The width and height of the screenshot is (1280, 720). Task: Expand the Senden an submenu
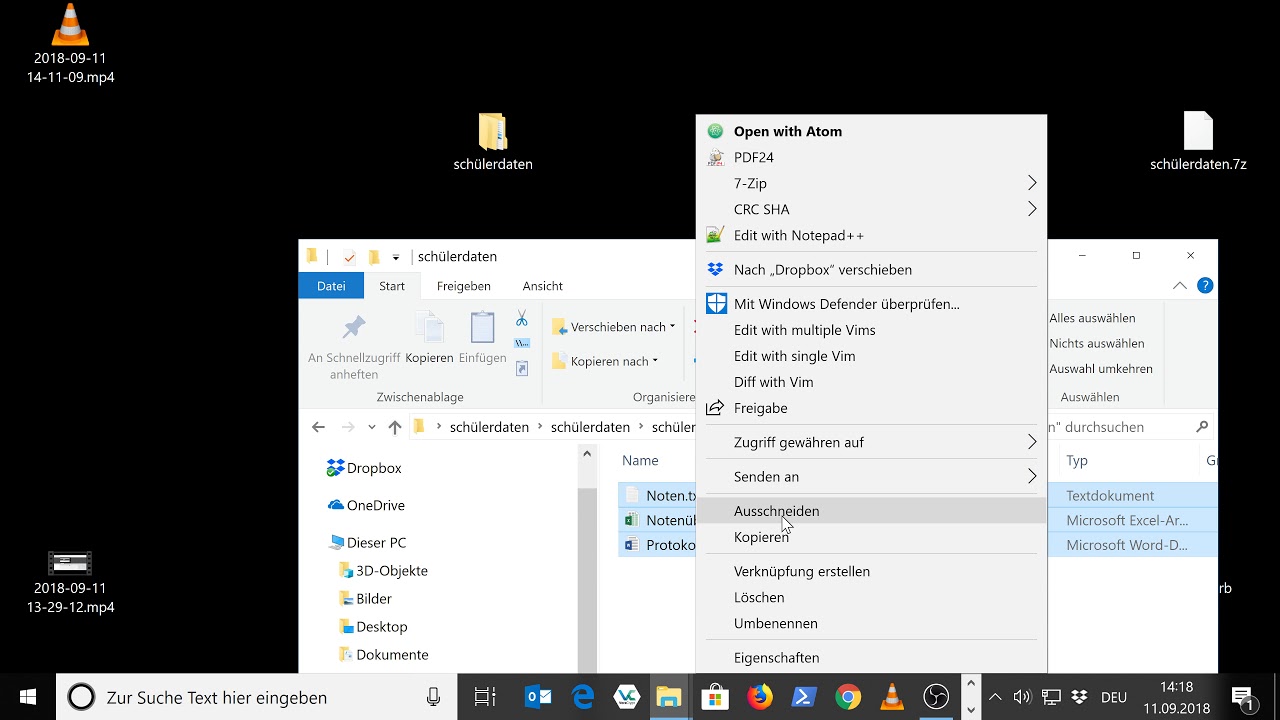871,476
